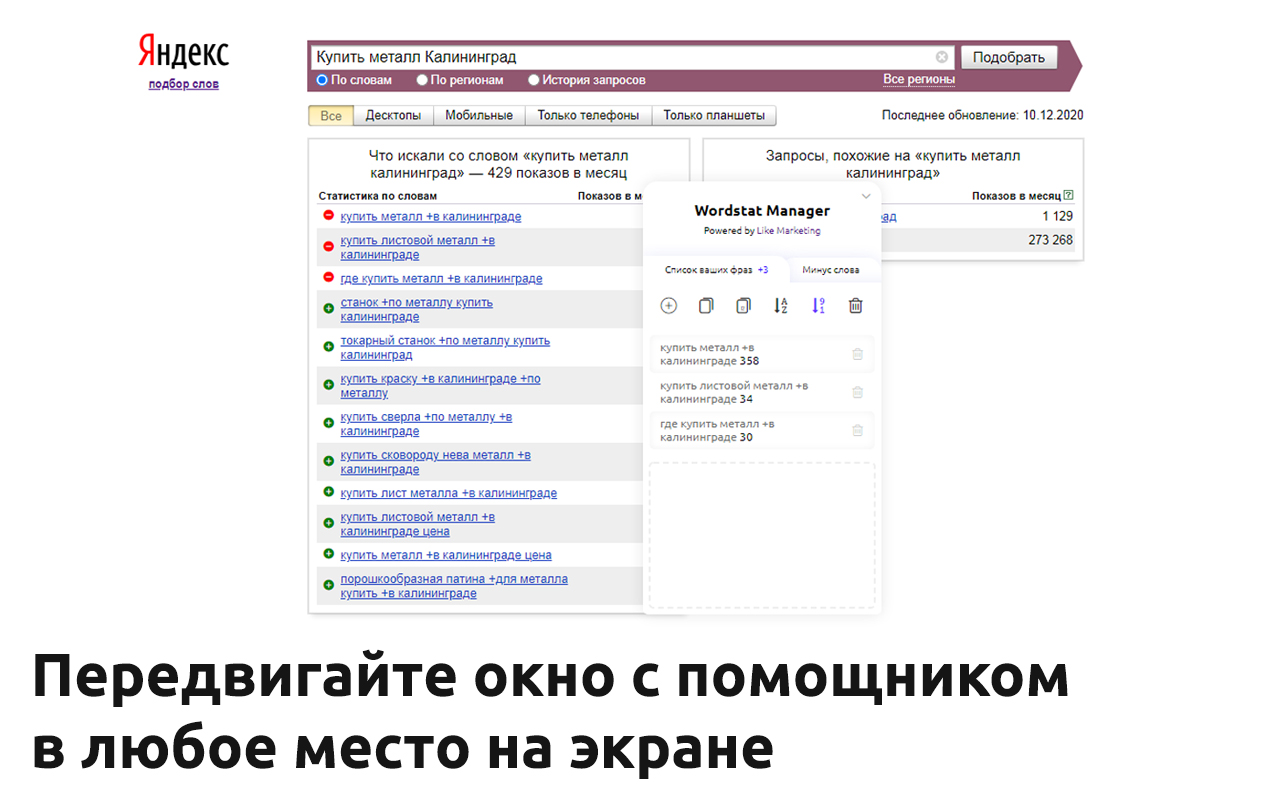
Task: Copy phrases using the first copy icon
Action: [707, 306]
